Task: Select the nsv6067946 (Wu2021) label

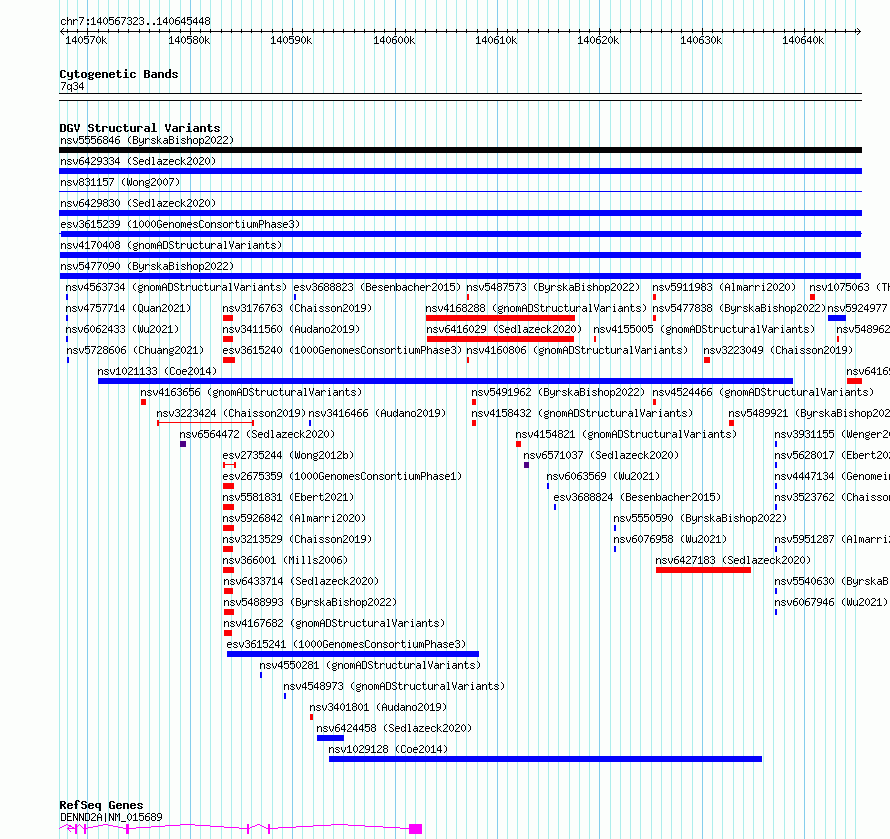Action: click(832, 602)
